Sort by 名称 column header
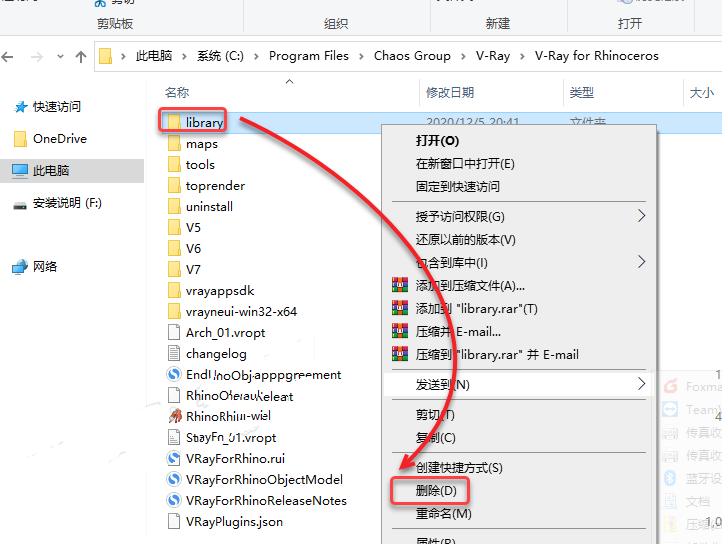This screenshot has width=722, height=544. (177, 93)
